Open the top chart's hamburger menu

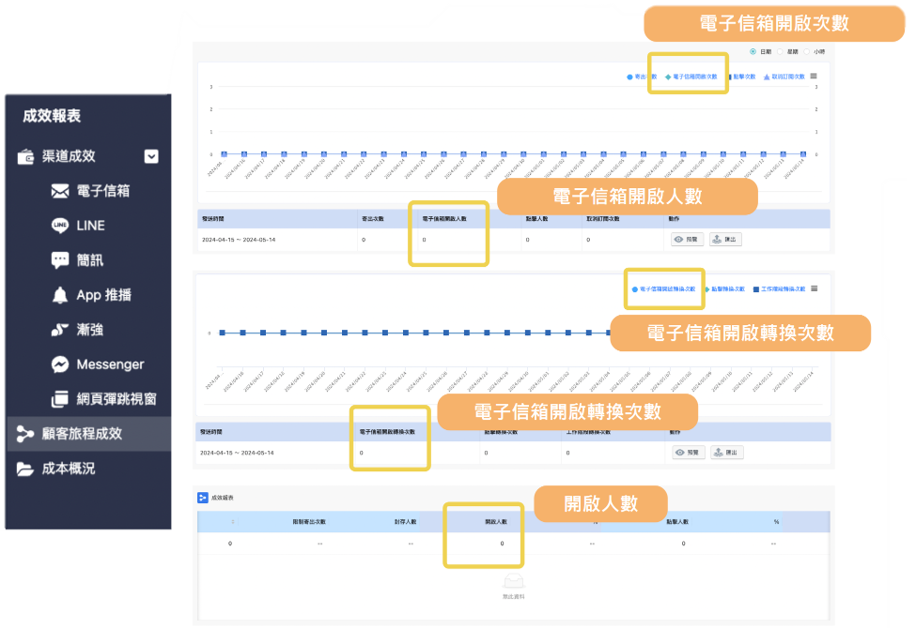[x=813, y=76]
